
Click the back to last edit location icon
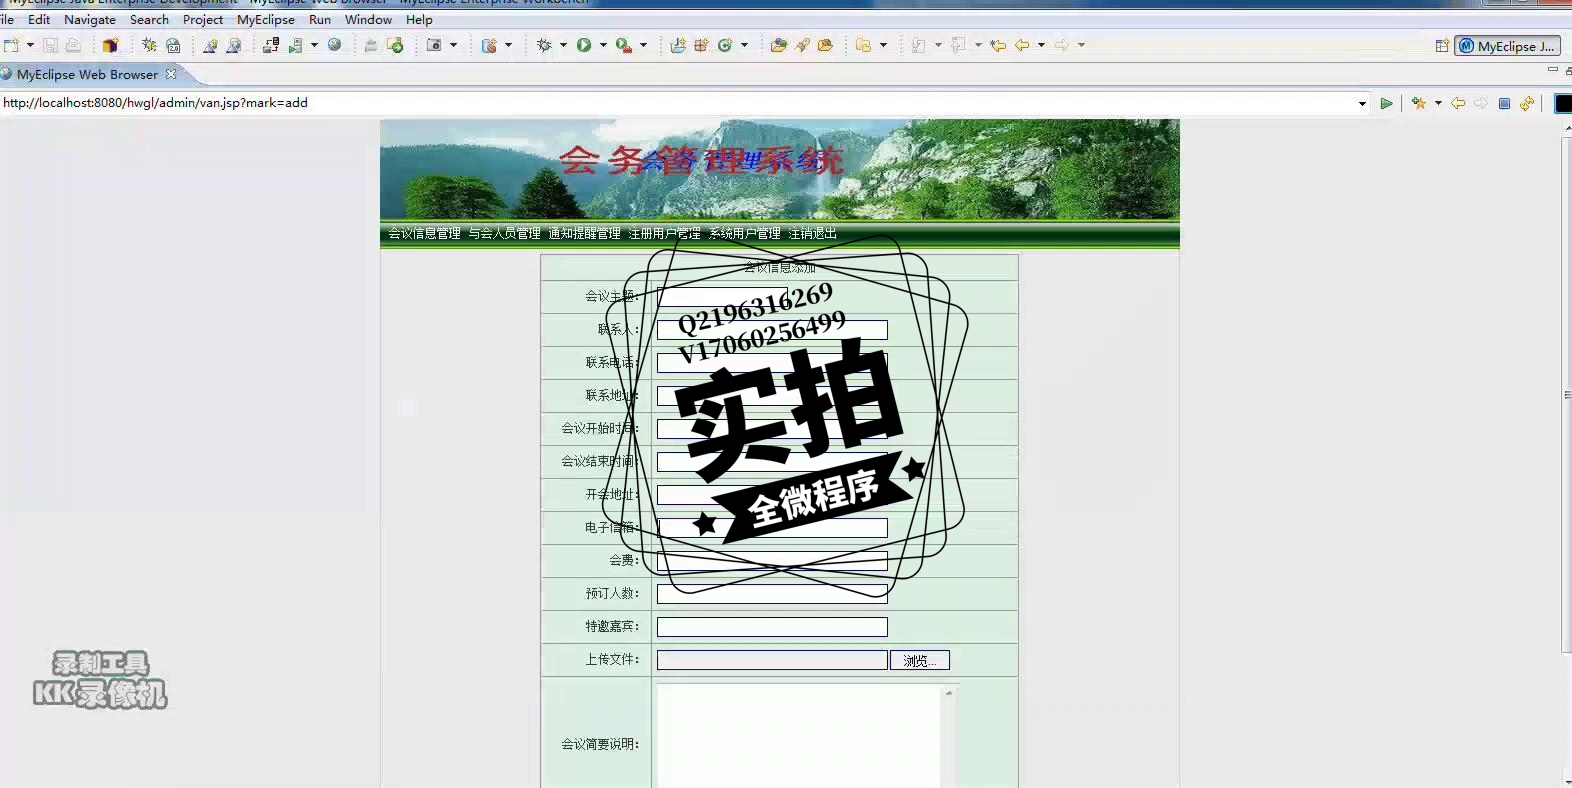point(998,45)
